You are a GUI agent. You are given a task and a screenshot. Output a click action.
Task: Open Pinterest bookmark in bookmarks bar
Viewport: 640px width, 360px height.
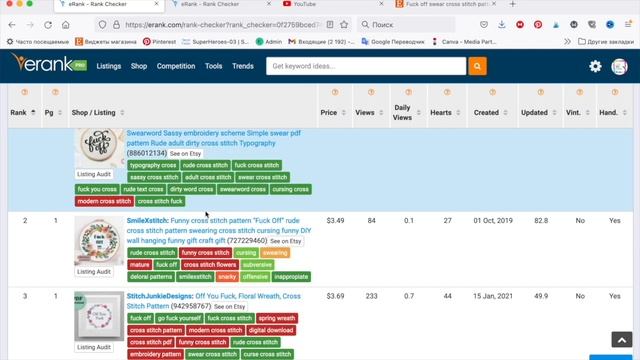click(160, 42)
